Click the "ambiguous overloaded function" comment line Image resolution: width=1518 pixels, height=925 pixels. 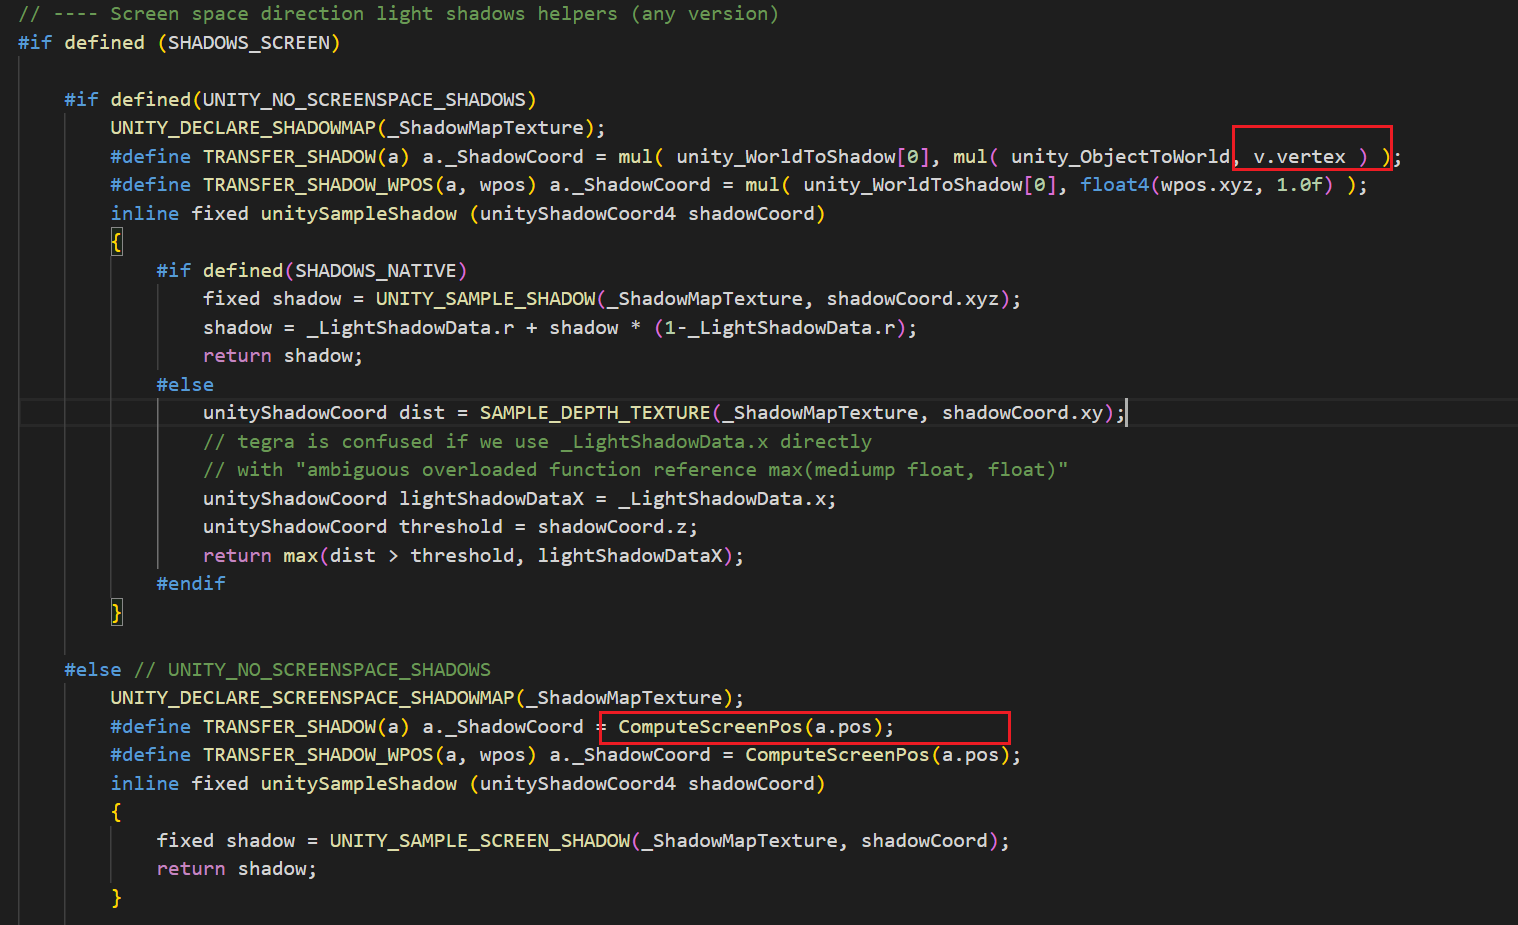[635, 470]
